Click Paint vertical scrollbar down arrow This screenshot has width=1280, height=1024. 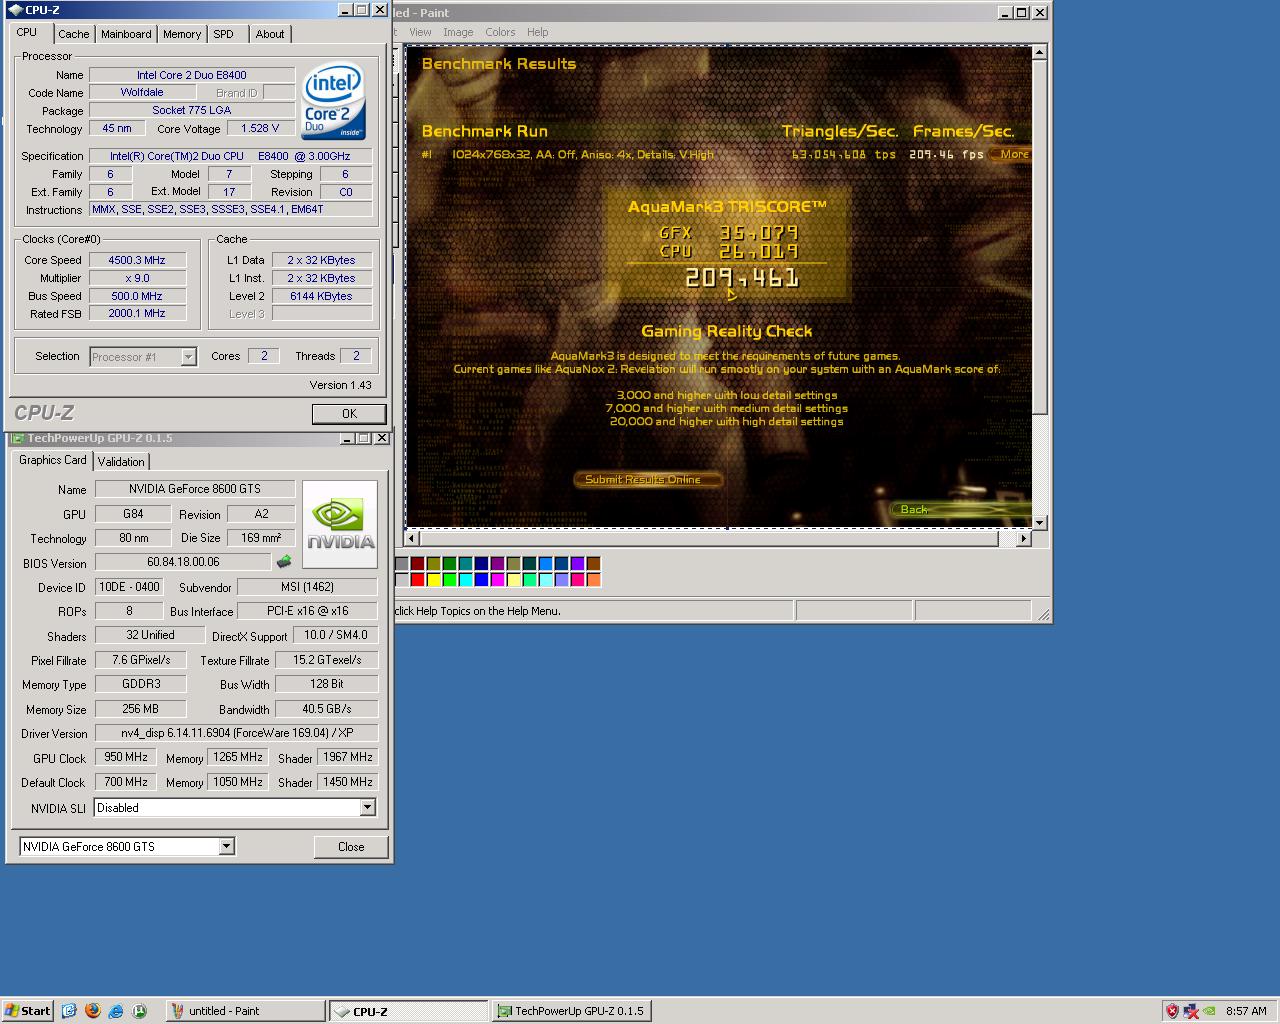(1040, 522)
